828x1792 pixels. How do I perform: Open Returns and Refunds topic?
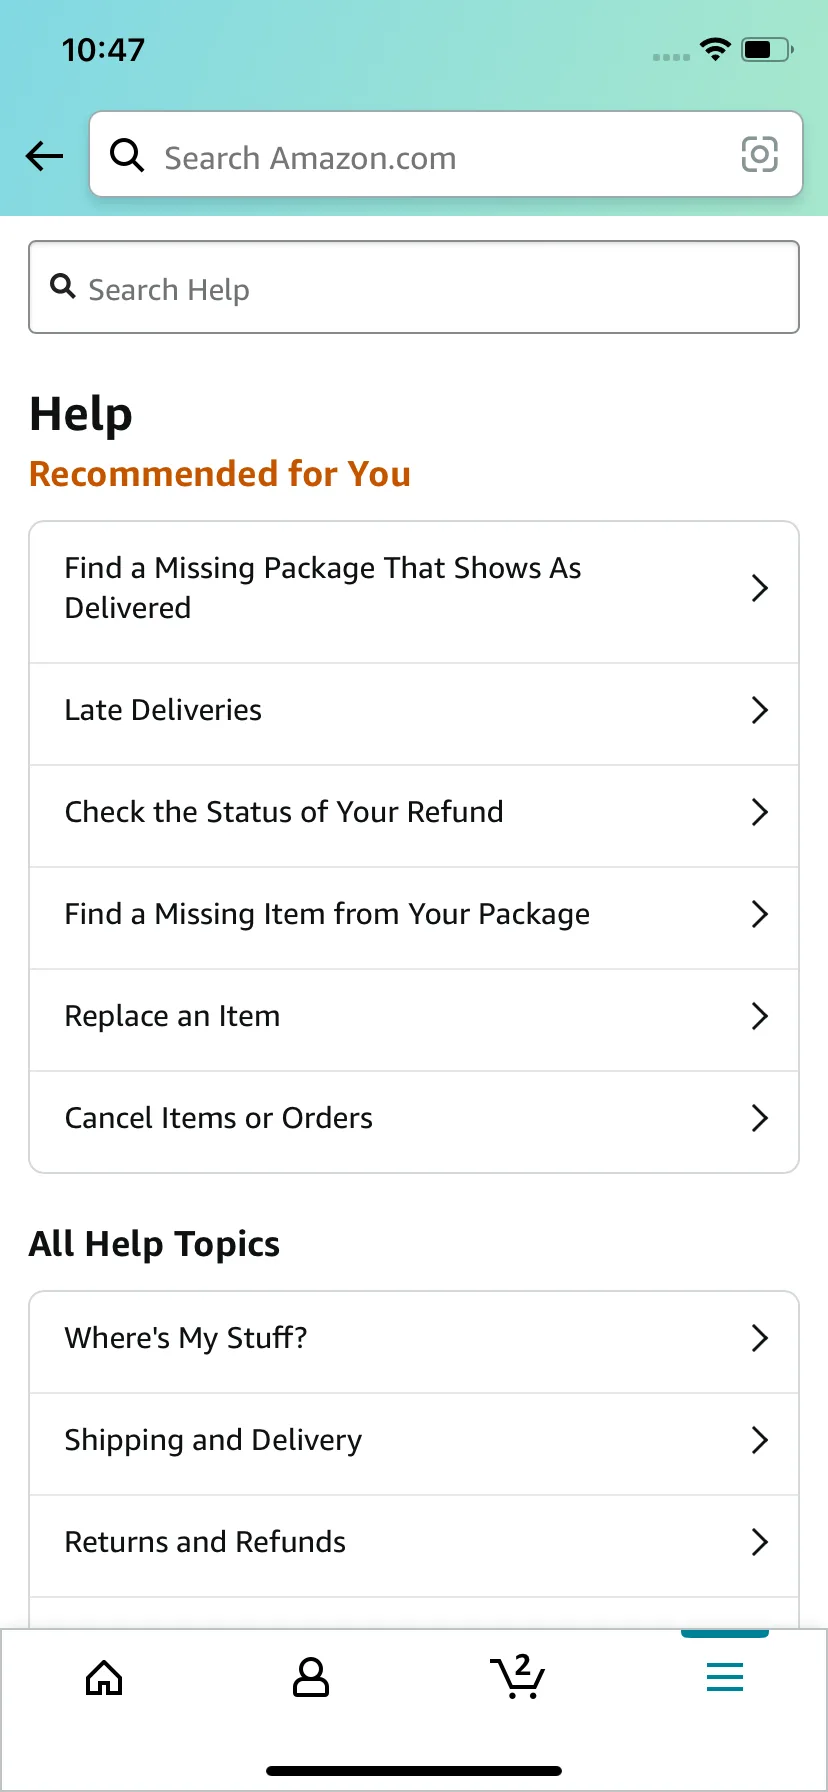point(205,1542)
